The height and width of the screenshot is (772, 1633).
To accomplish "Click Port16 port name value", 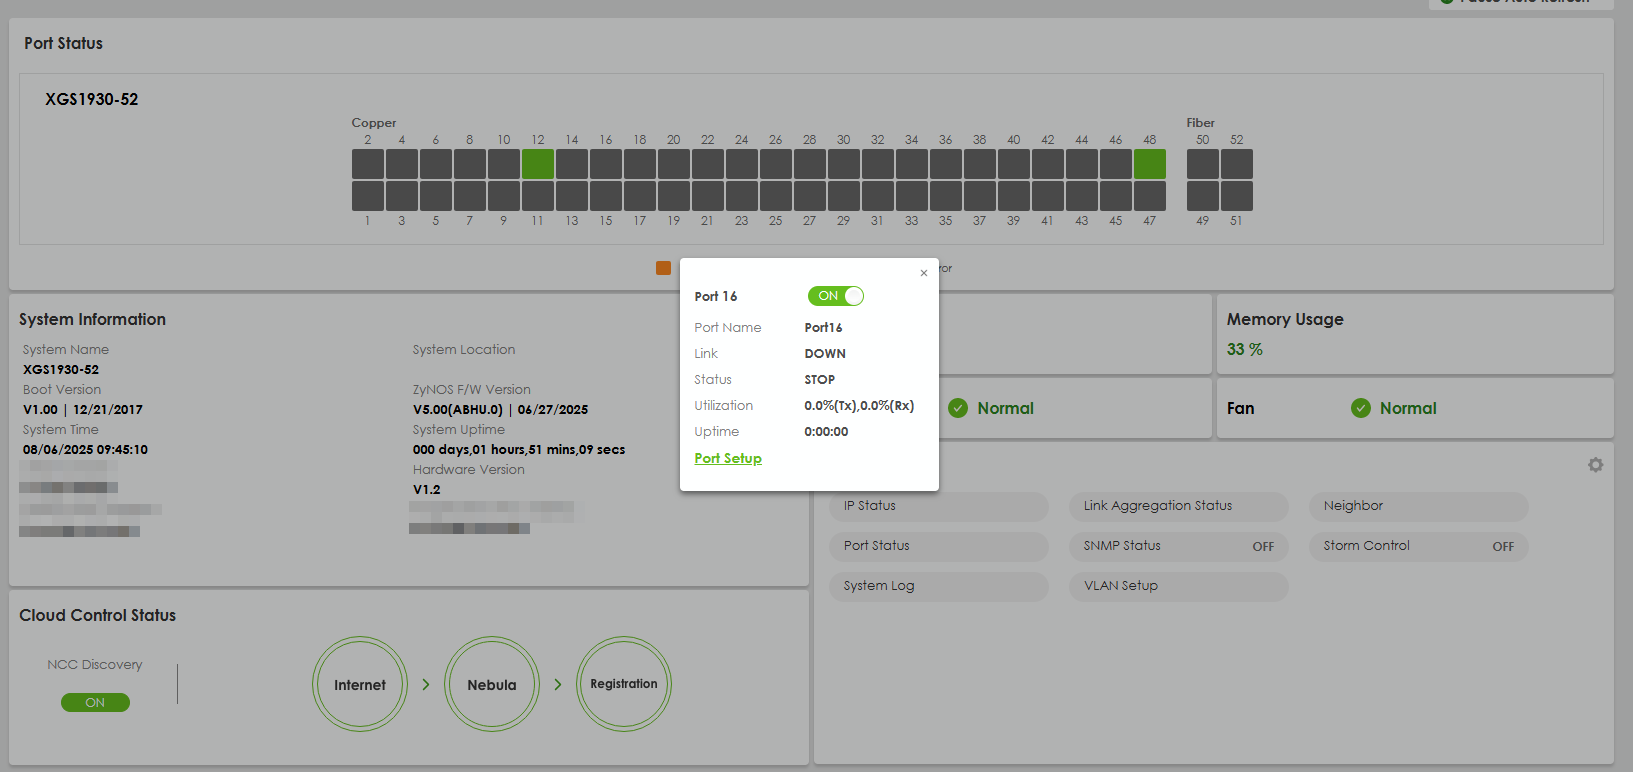I will [823, 328].
